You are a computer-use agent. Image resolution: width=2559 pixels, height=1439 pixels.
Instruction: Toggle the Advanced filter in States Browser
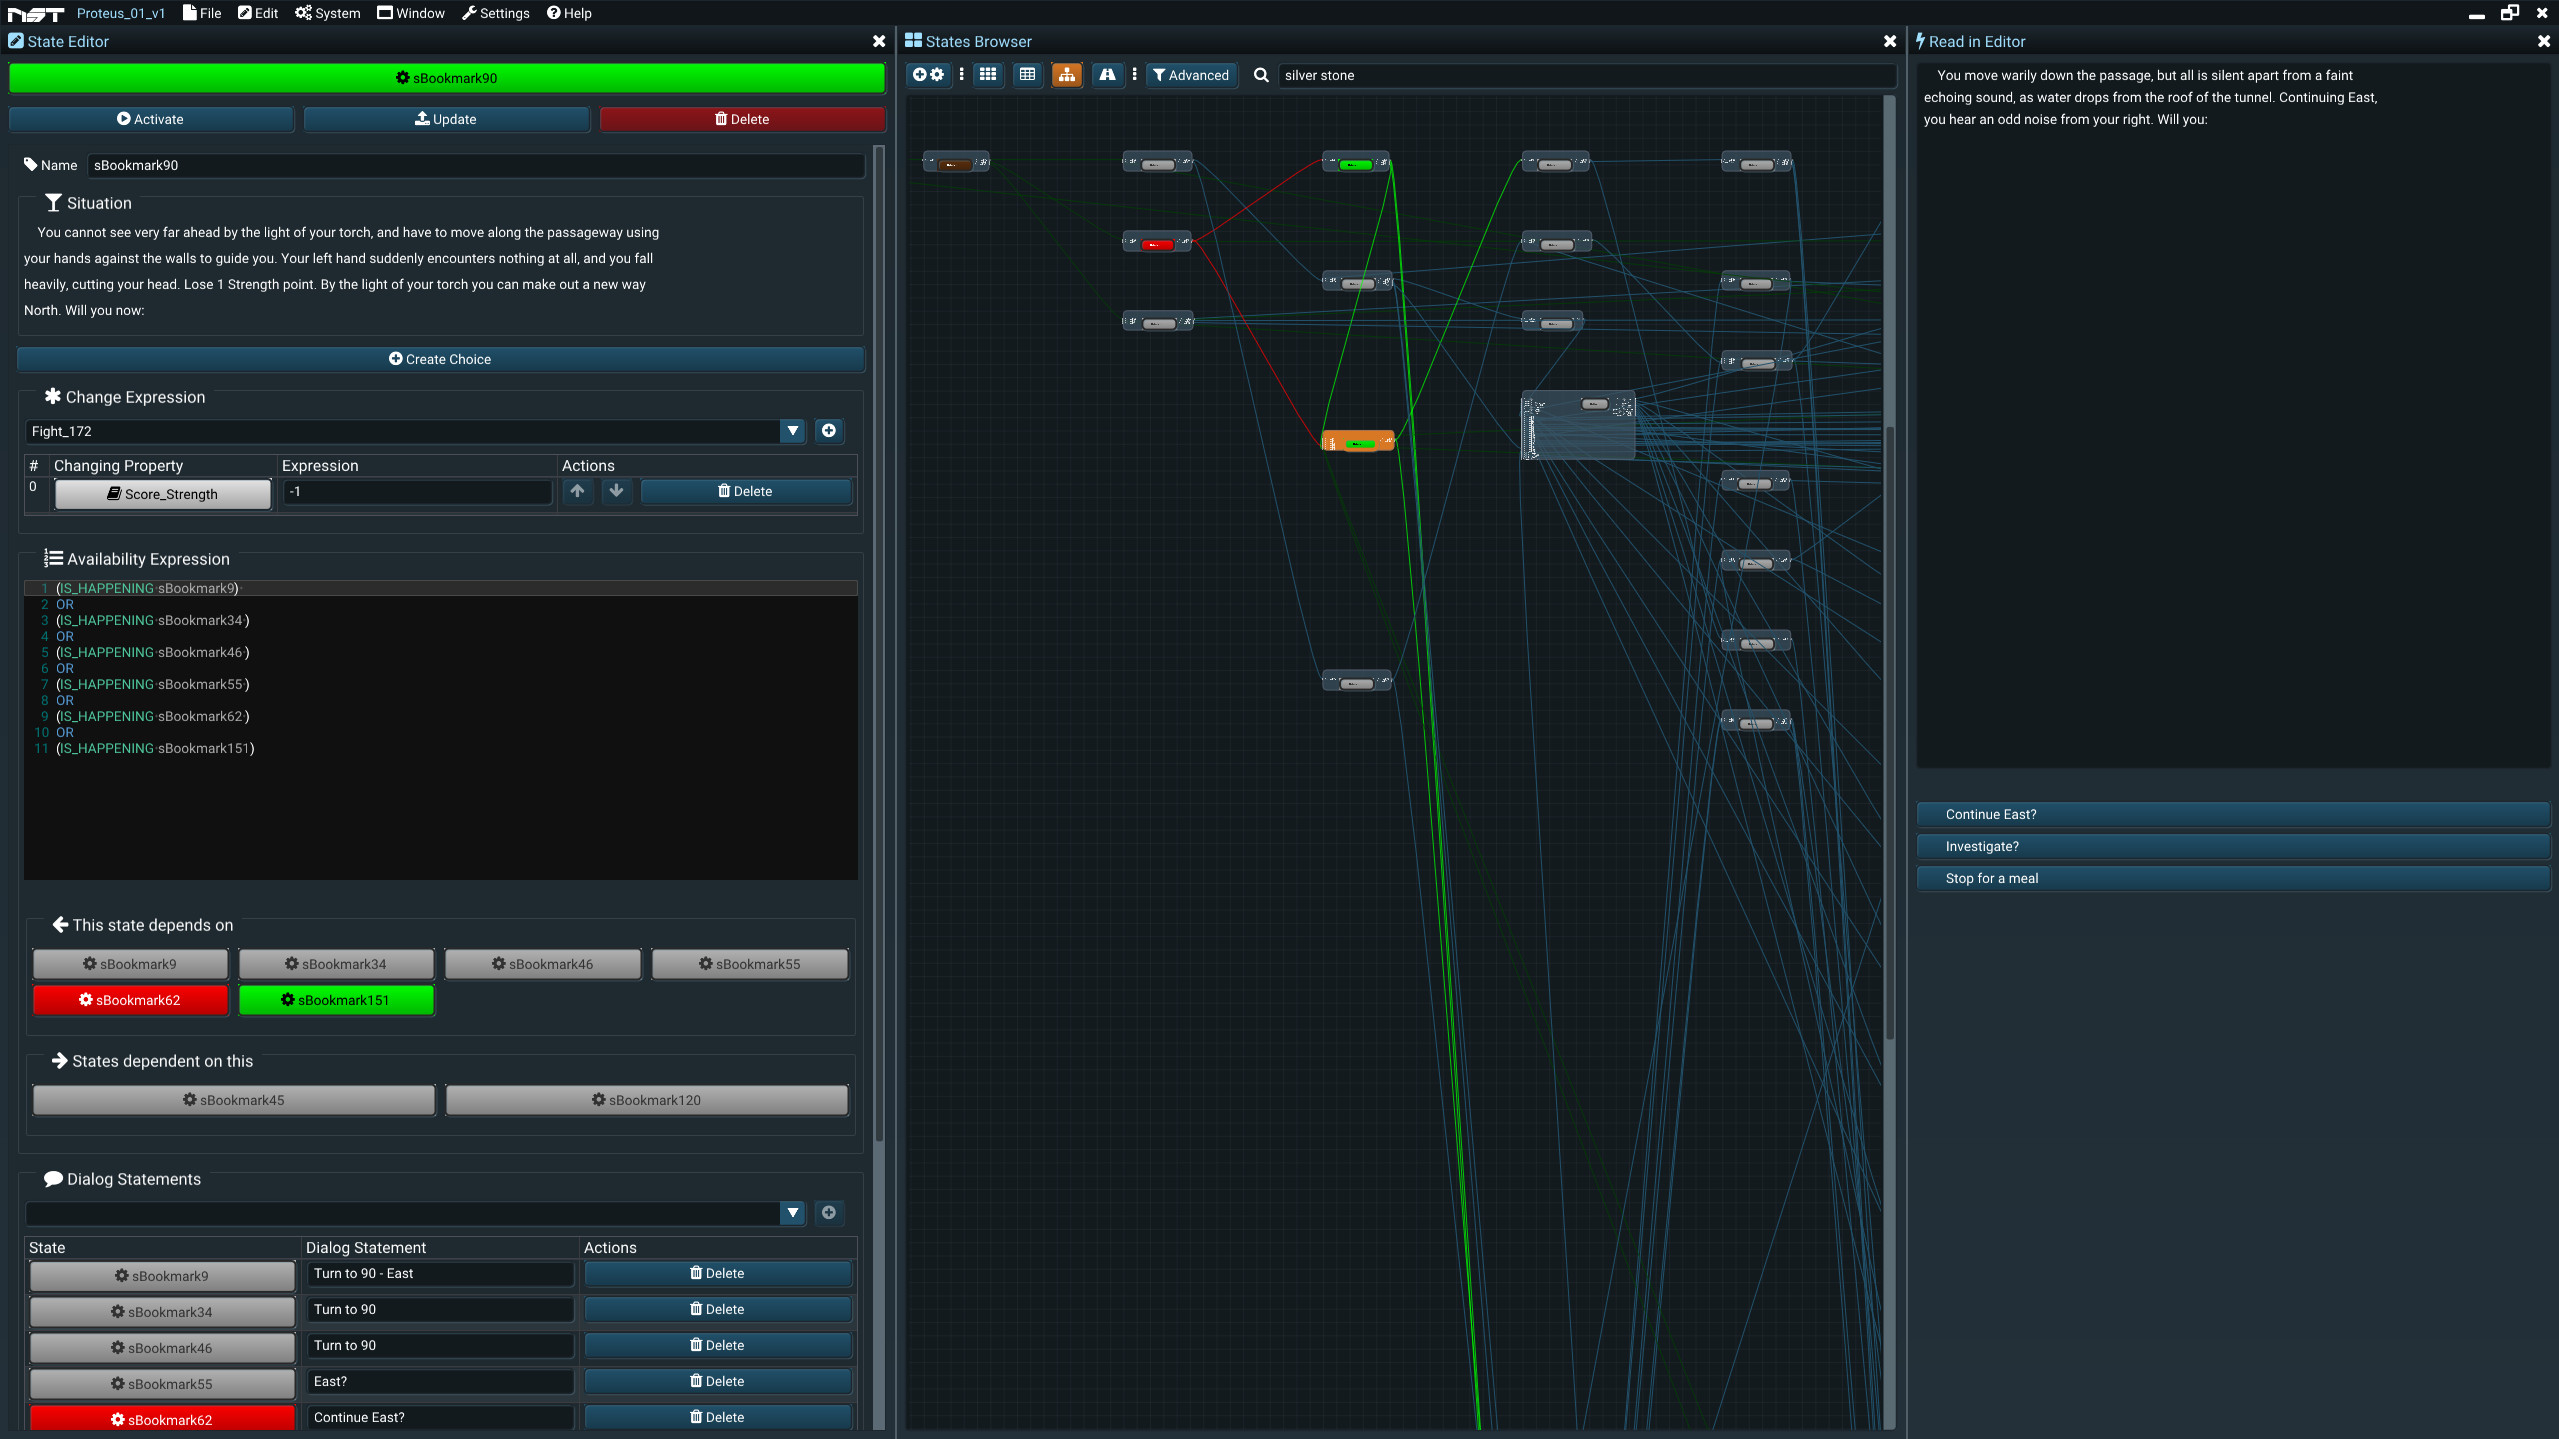point(1191,74)
